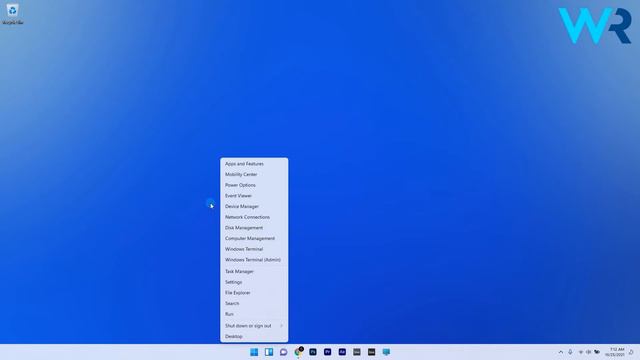The width and height of the screenshot is (640, 360).
Task: Select Desktop at the menu bottom
Action: click(254, 336)
